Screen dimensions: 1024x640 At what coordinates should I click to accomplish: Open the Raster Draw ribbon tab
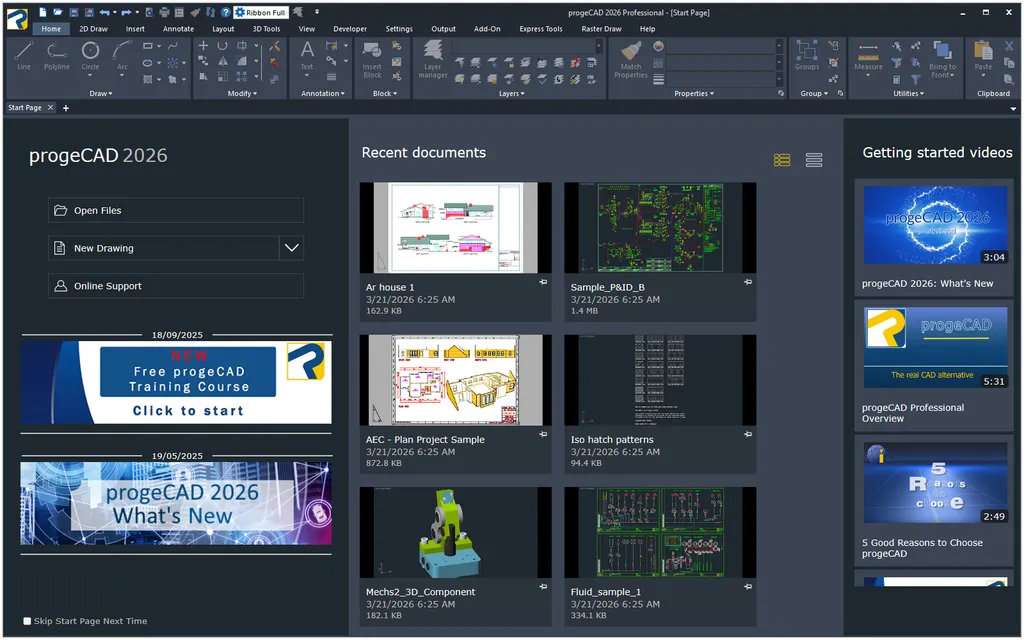tap(601, 29)
